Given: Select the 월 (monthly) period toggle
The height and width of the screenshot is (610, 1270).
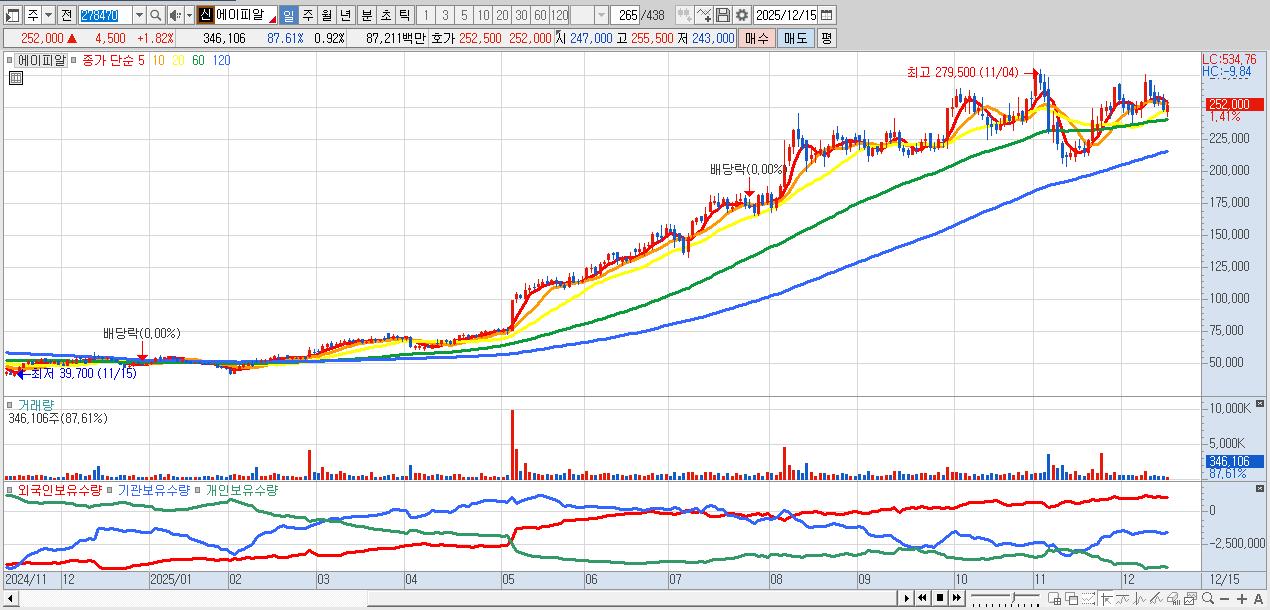Looking at the screenshot, I should 327,15.
